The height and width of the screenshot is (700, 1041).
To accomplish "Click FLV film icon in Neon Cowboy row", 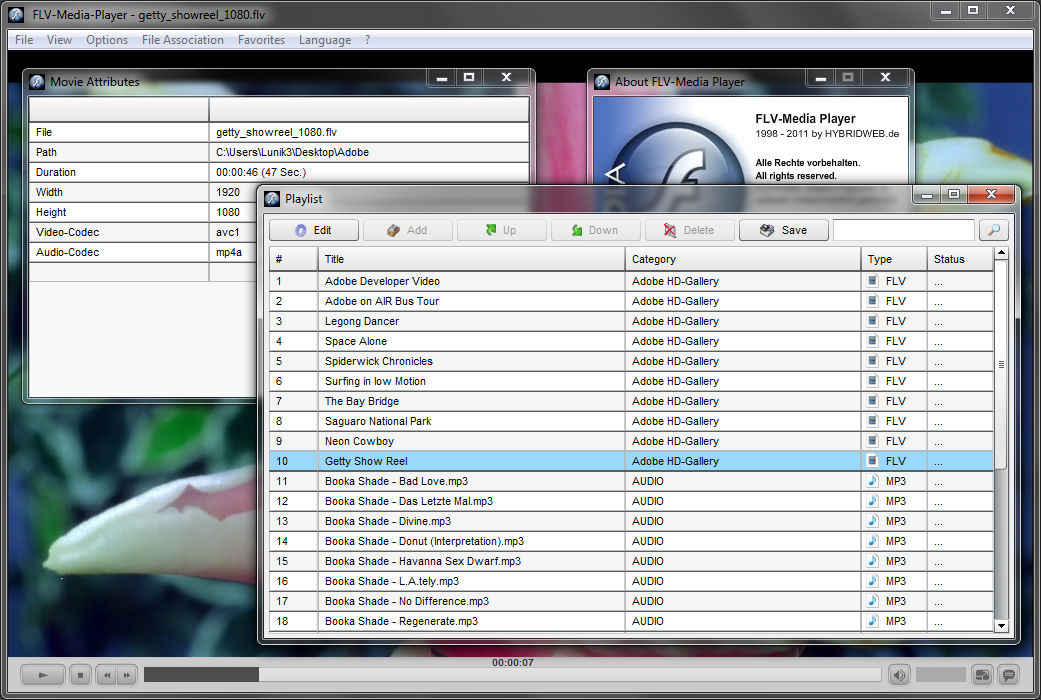I will pyautogui.click(x=872, y=441).
